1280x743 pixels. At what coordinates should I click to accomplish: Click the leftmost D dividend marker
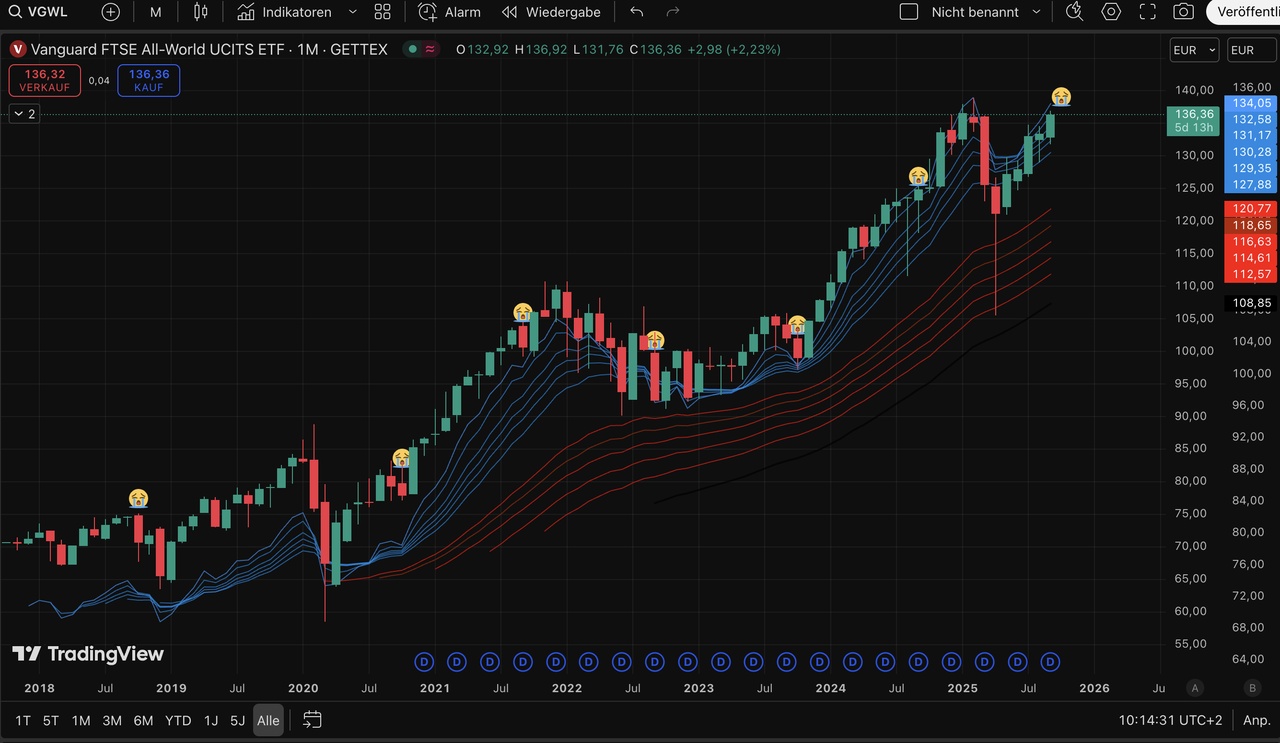(x=423, y=661)
